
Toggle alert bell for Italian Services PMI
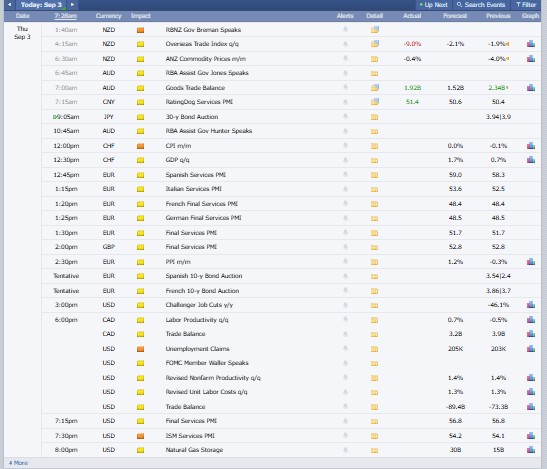click(345, 188)
